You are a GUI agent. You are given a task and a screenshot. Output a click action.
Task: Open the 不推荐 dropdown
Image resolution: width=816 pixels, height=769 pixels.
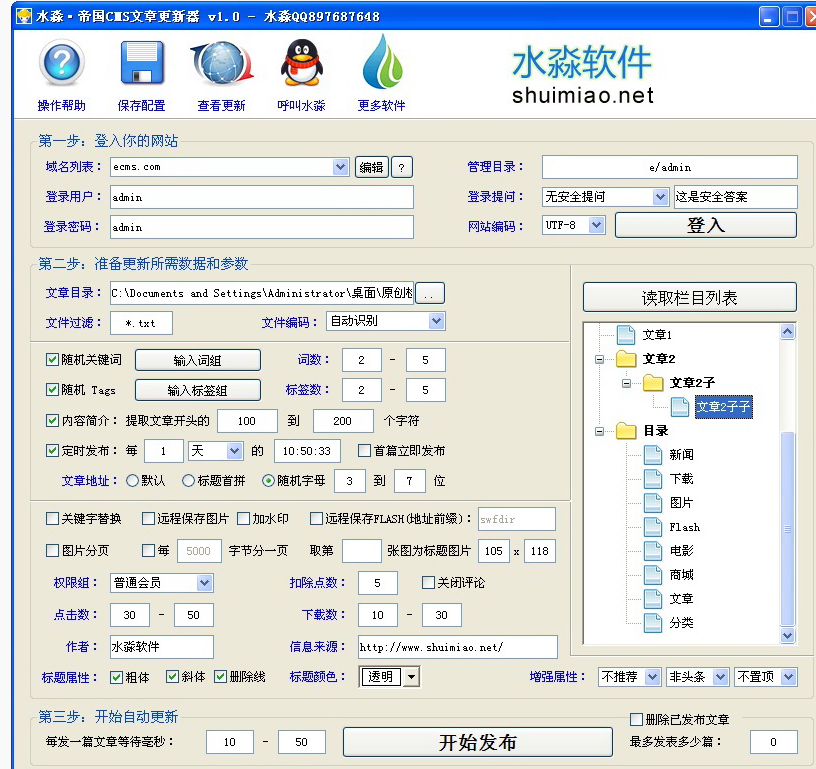point(652,677)
